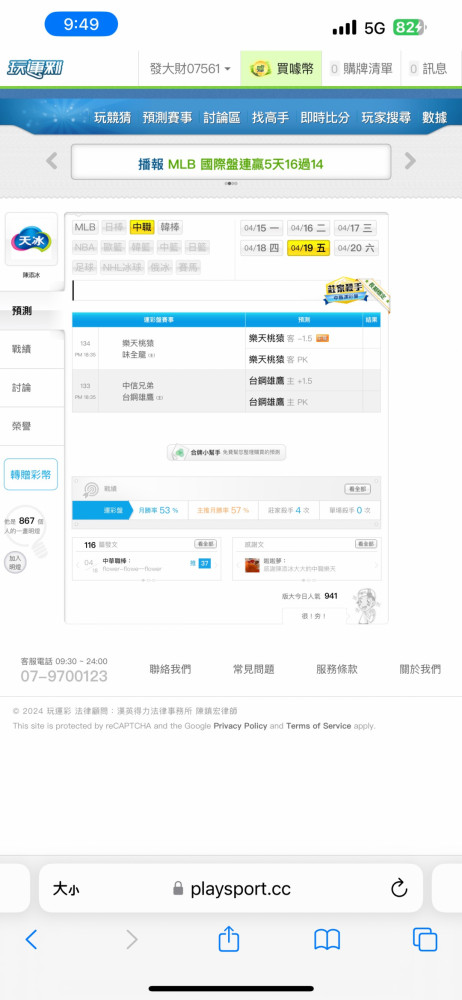The height and width of the screenshot is (1000, 462).
Task: Switch to 榮譽 sidebar tab
Action: 32,426
